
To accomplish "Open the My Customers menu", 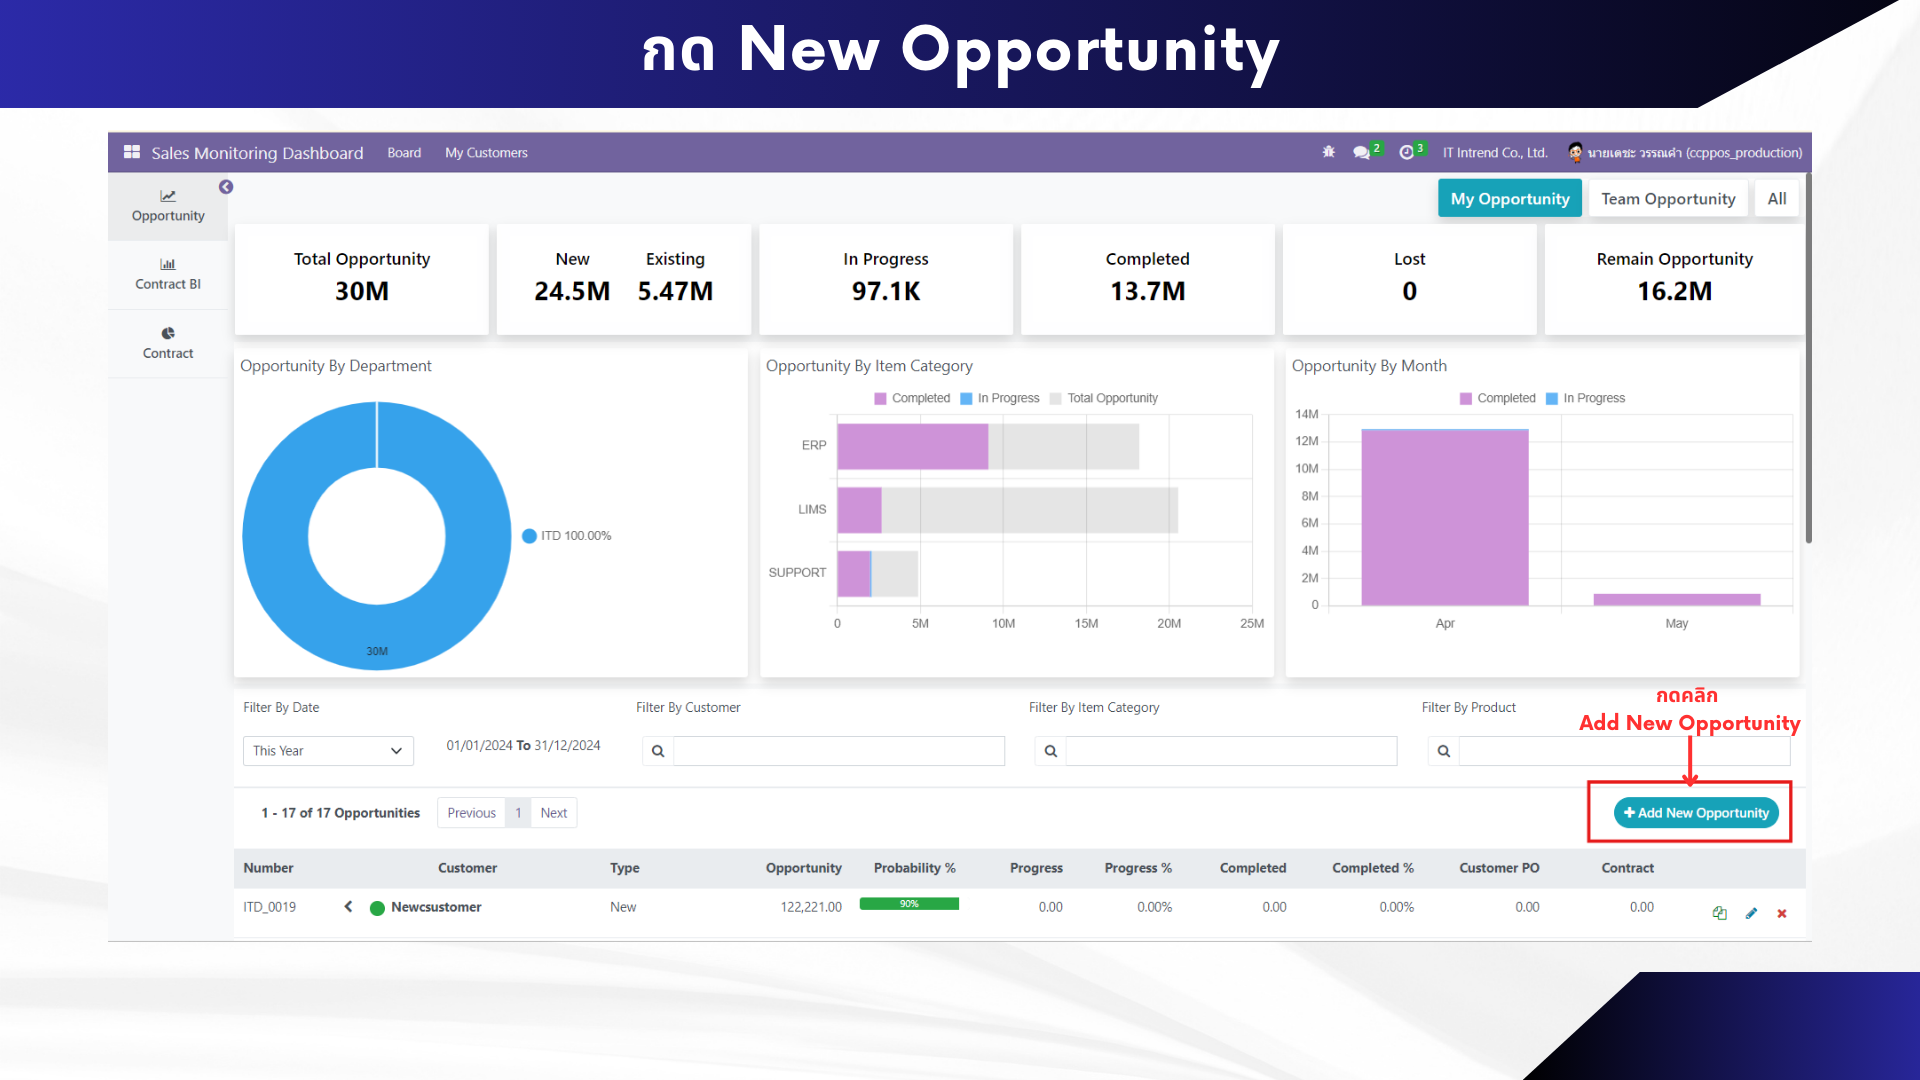I will click(486, 153).
